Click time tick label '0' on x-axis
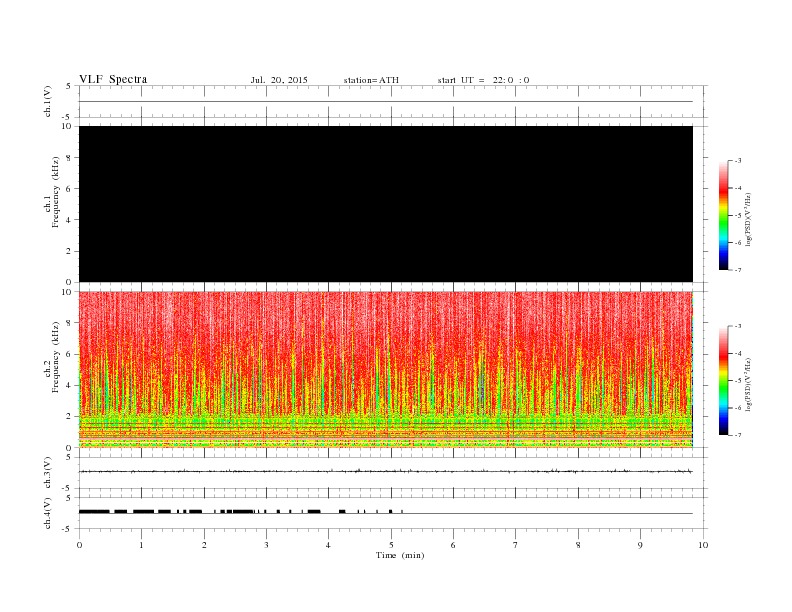 point(79,545)
